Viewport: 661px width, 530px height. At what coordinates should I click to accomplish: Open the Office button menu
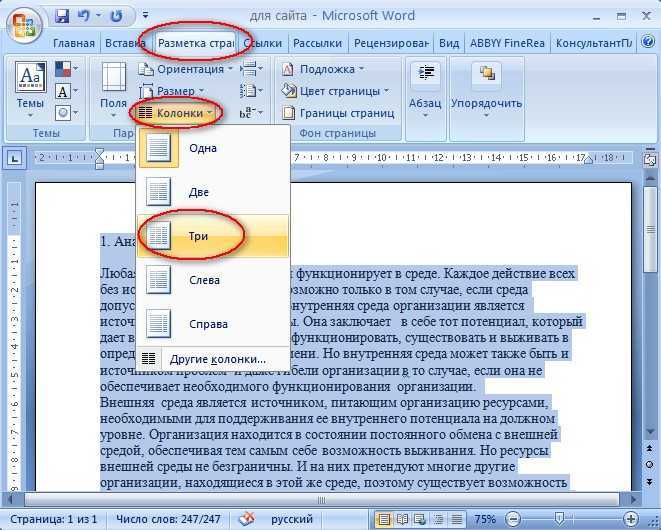tap(24, 24)
